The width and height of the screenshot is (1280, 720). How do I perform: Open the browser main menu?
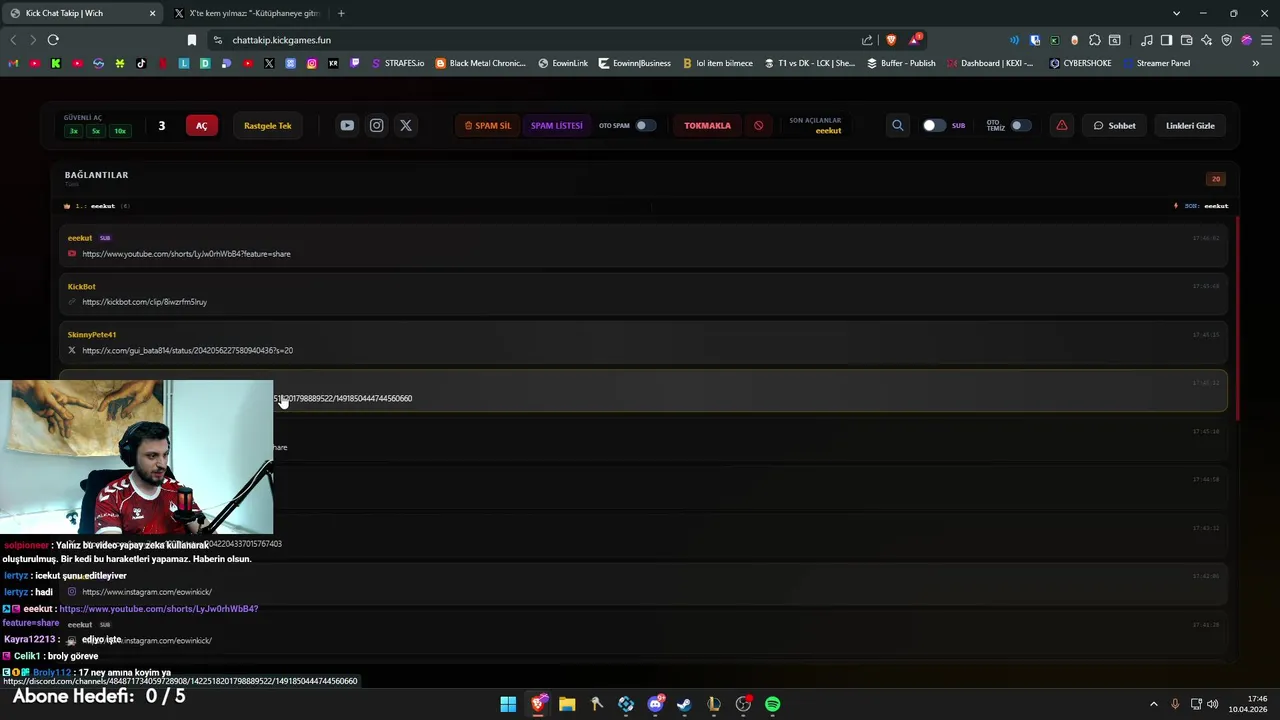click(x=1266, y=40)
